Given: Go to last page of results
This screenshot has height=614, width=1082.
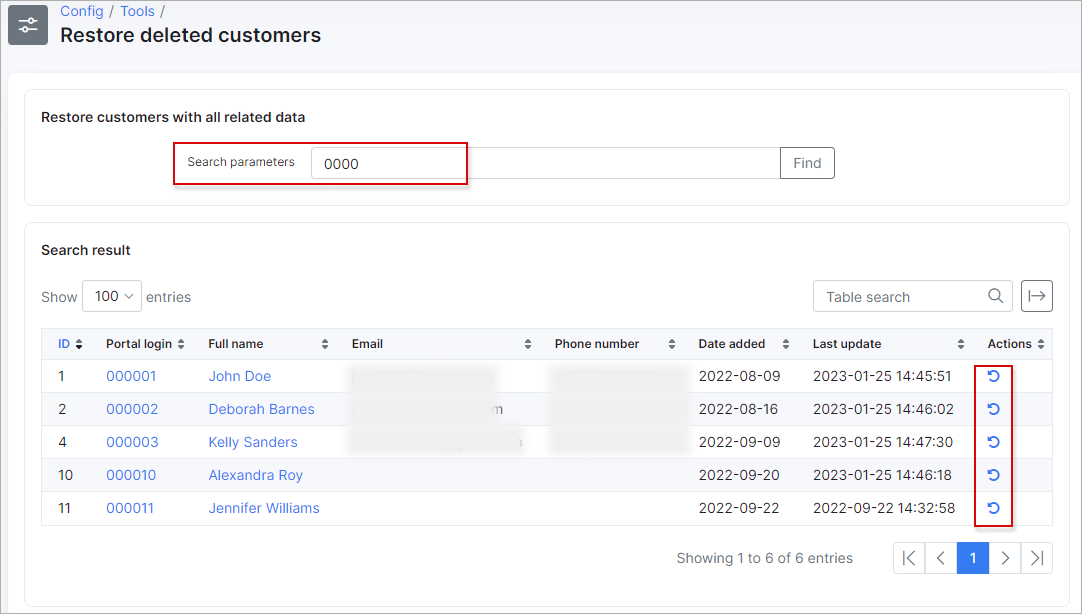Looking at the screenshot, I should pos(1036,557).
